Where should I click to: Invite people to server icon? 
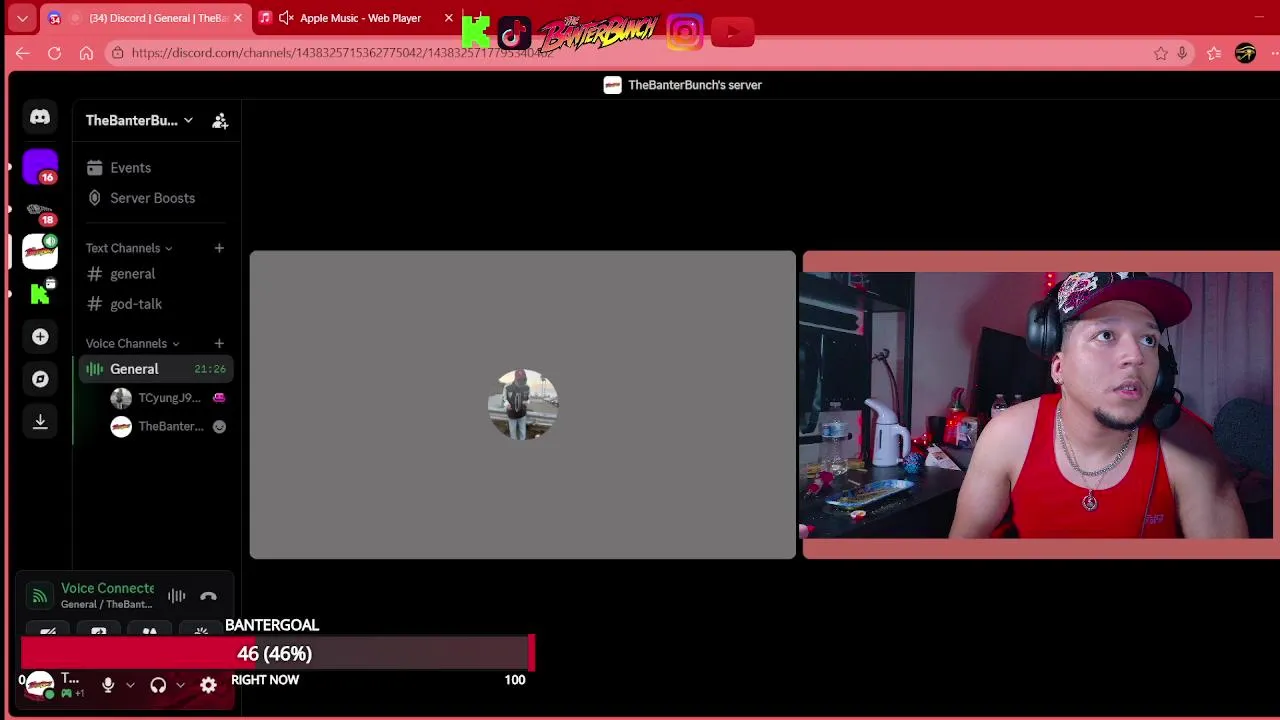click(x=220, y=121)
